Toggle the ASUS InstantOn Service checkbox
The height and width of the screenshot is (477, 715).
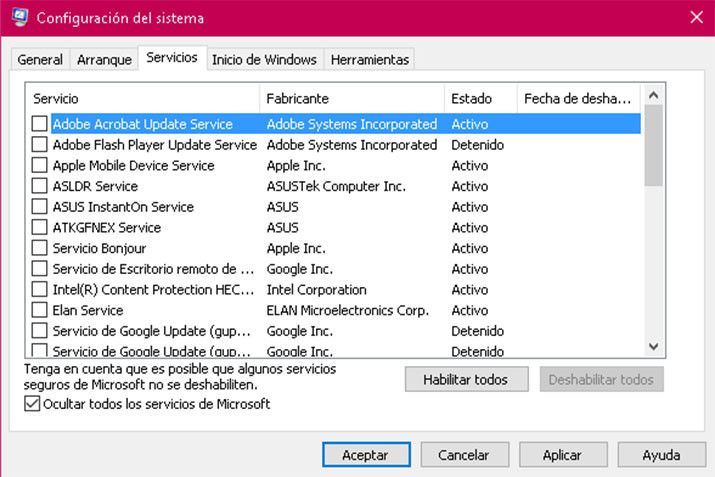tap(40, 207)
